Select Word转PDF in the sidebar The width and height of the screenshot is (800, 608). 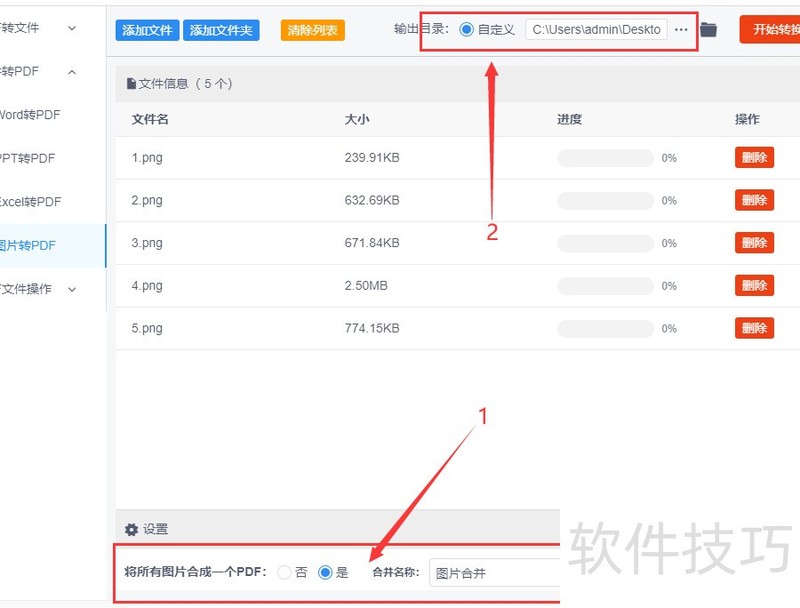pos(30,115)
